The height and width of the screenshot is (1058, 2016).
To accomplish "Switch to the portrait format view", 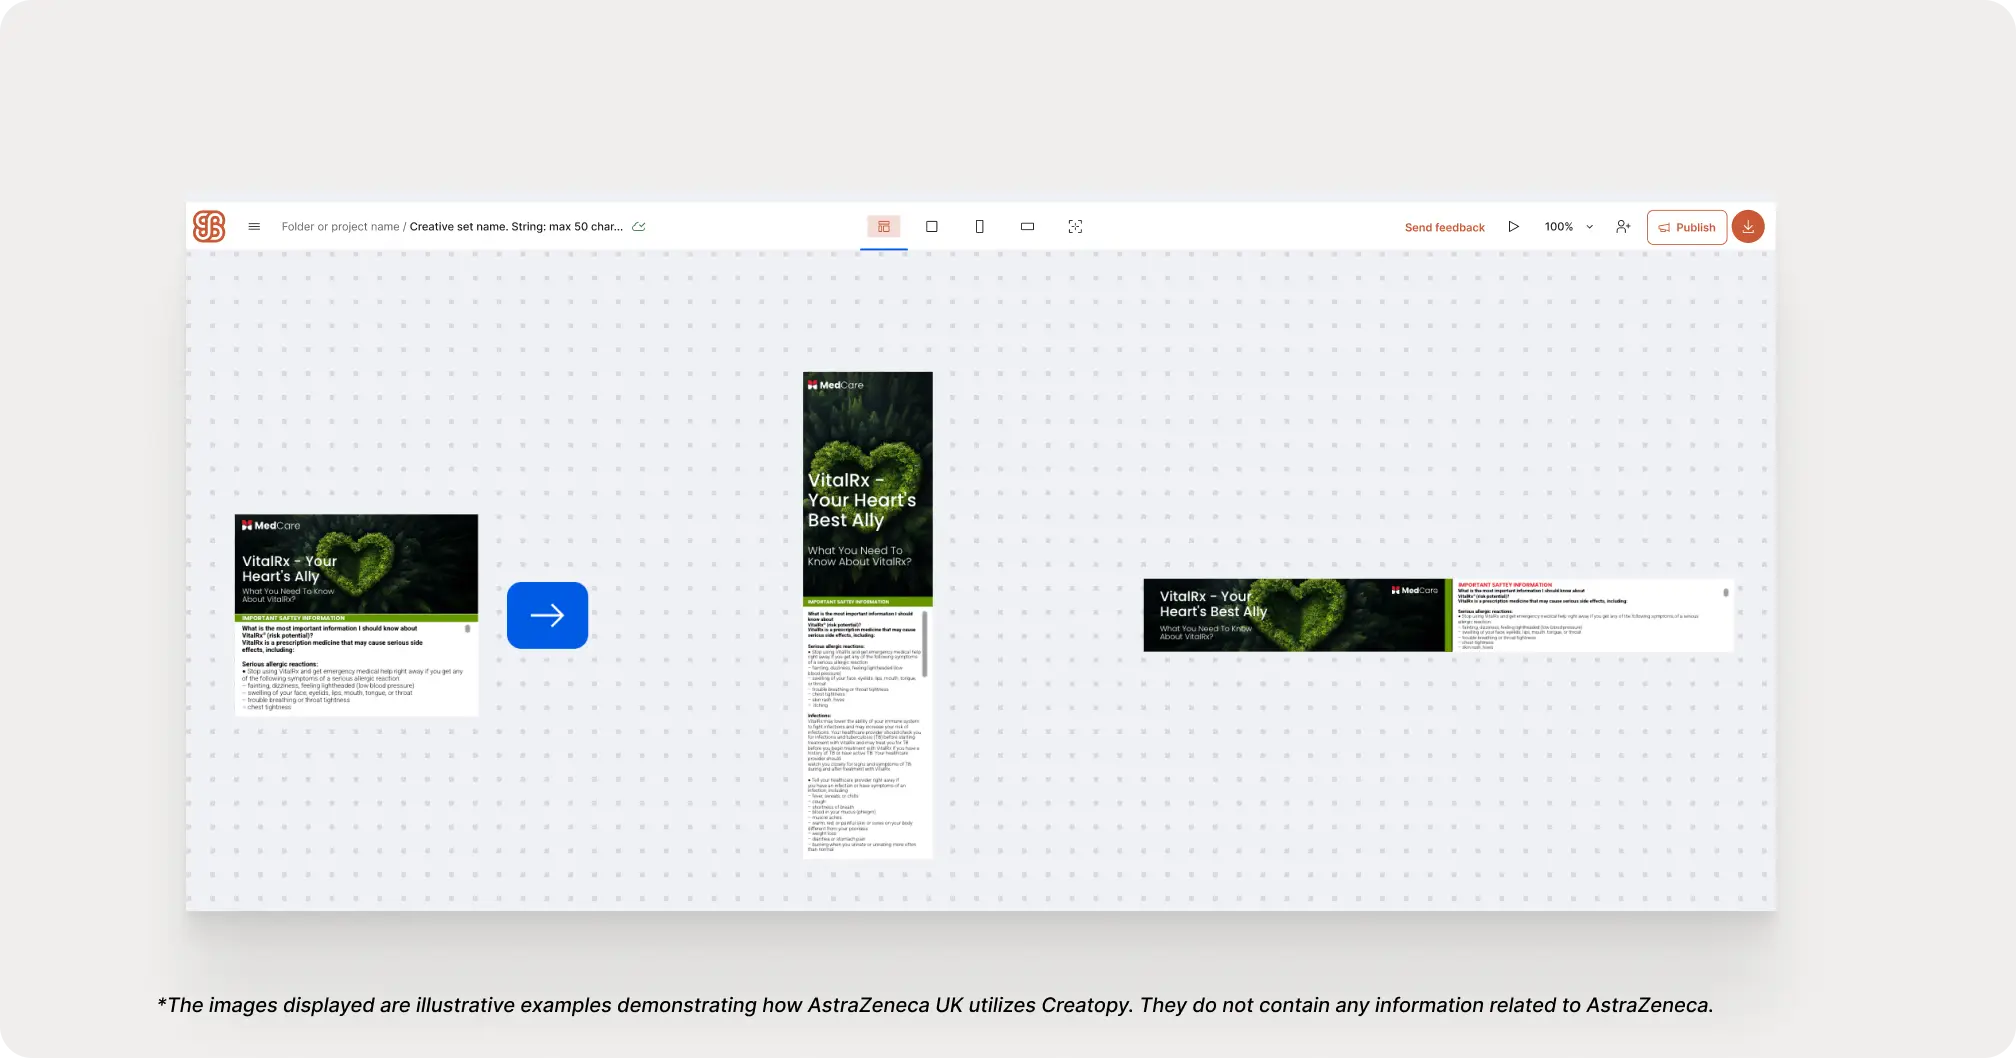I will (980, 227).
